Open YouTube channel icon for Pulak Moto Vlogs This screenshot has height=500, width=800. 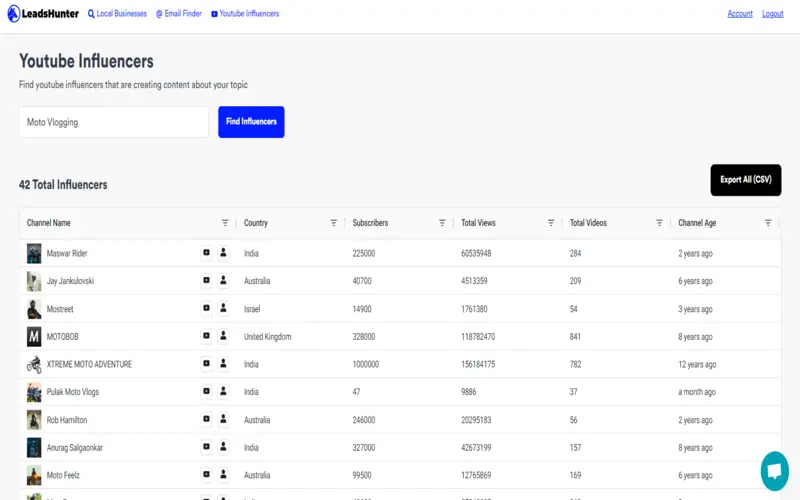pyautogui.click(x=206, y=391)
